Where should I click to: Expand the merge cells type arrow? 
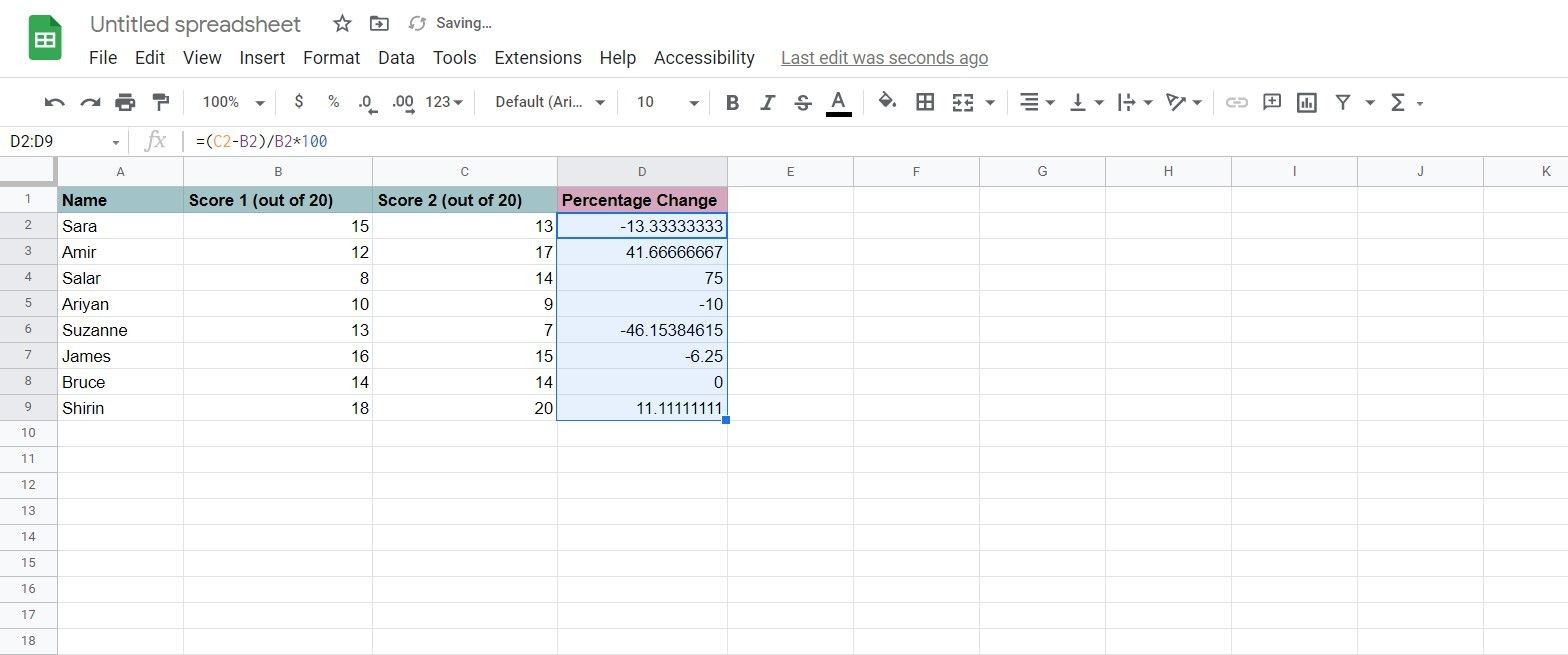click(990, 103)
